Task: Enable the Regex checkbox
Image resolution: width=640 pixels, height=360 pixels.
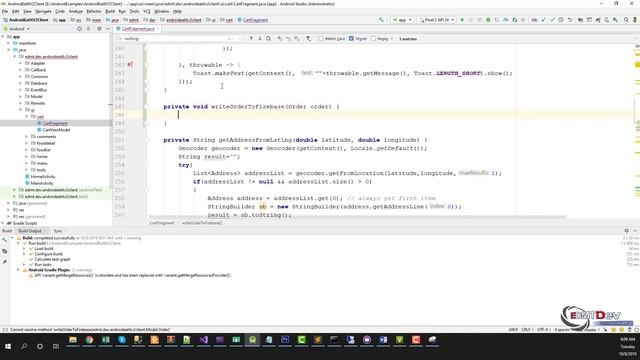Action: tap(373, 38)
